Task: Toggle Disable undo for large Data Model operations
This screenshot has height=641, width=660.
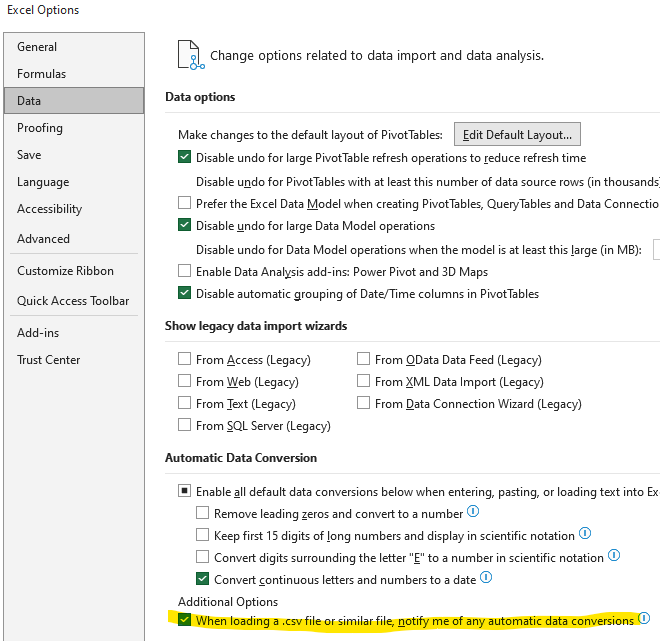Action: [184, 225]
